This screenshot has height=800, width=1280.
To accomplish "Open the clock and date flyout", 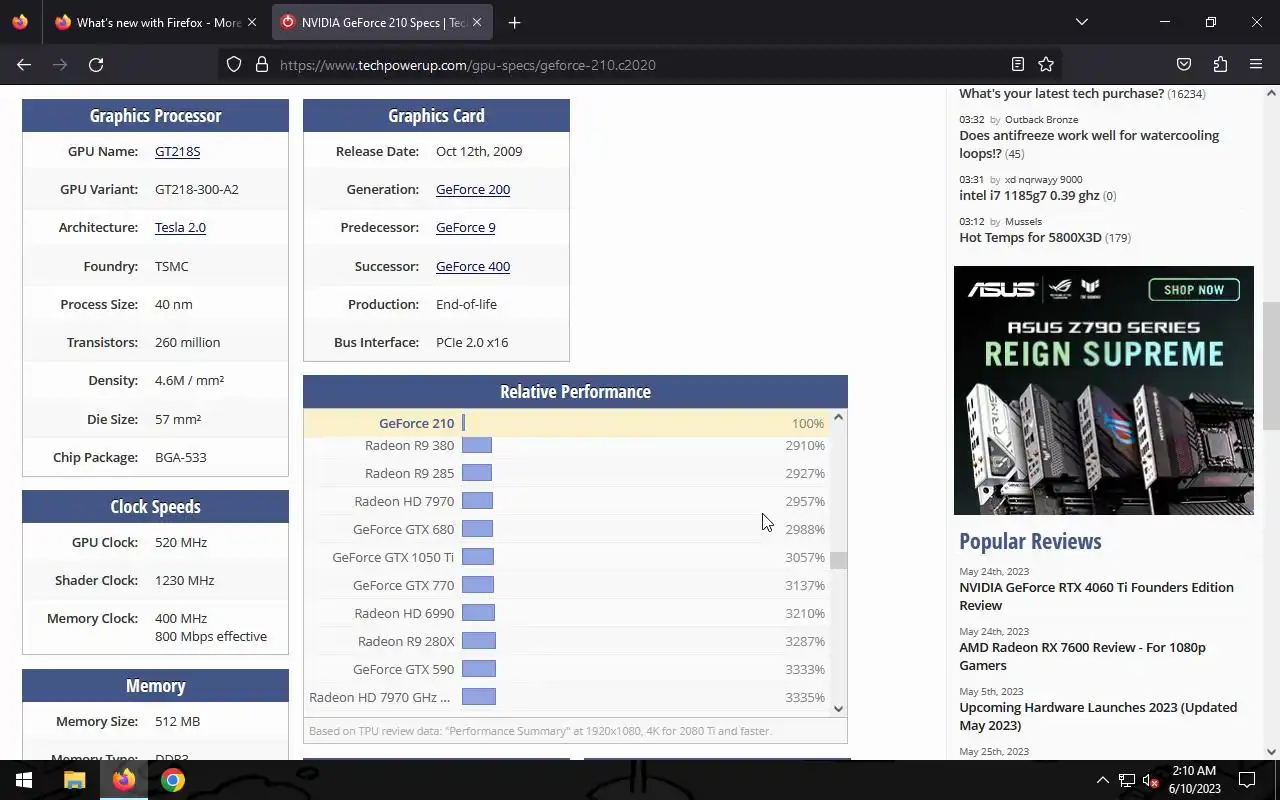I will 1194,780.
